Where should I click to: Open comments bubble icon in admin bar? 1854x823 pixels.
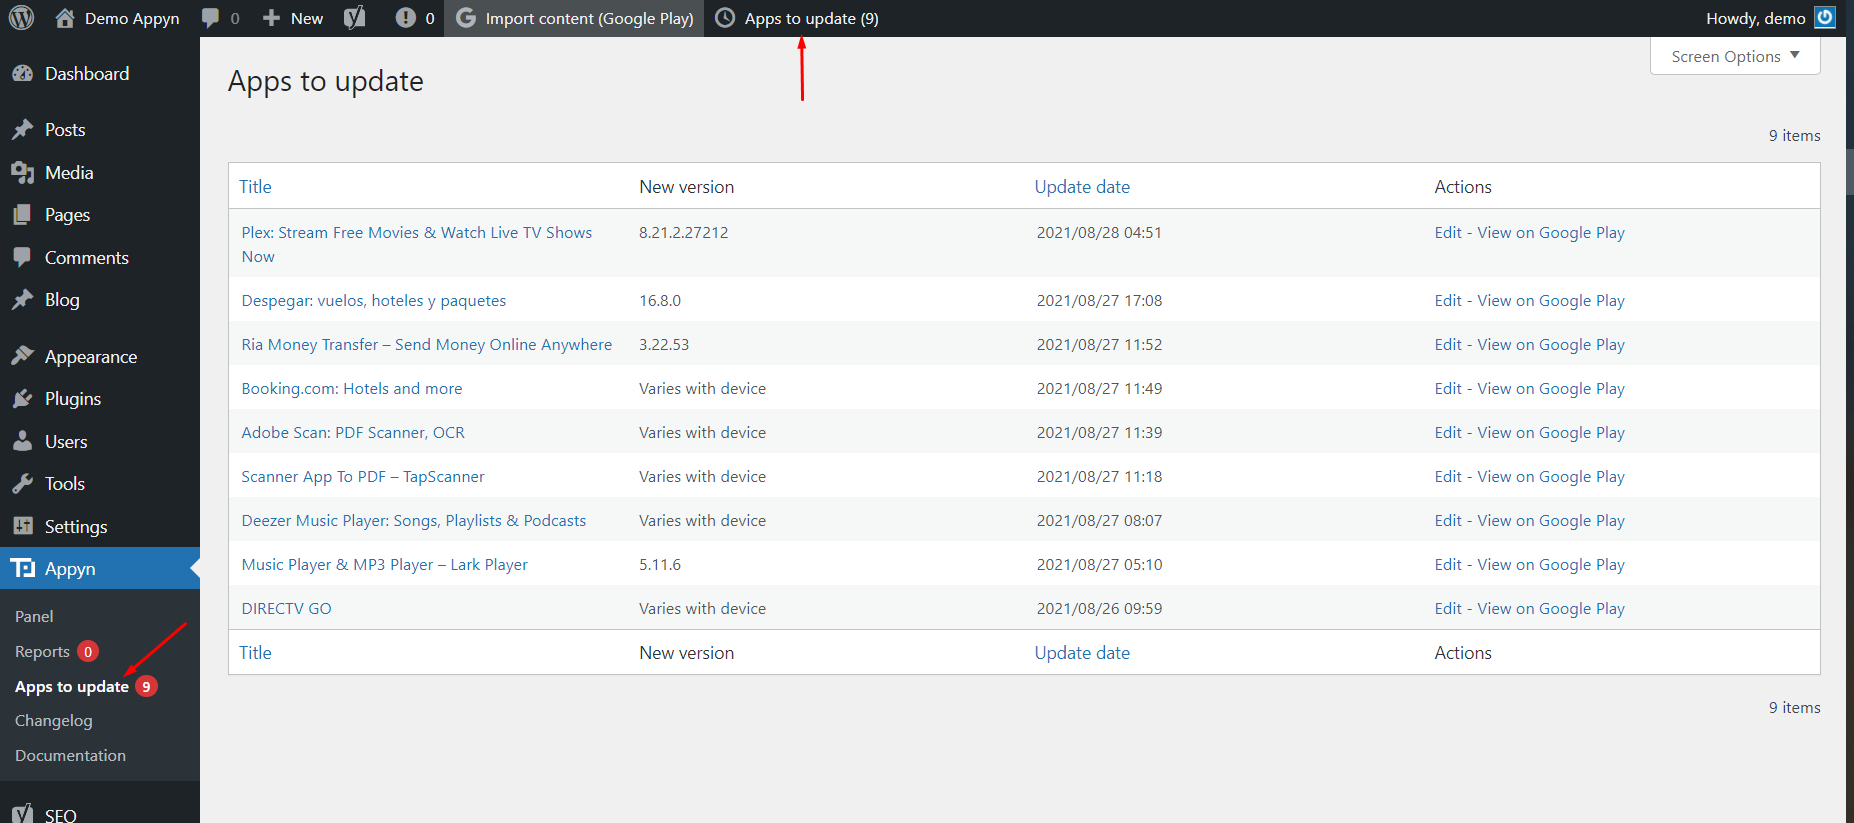pyautogui.click(x=210, y=18)
